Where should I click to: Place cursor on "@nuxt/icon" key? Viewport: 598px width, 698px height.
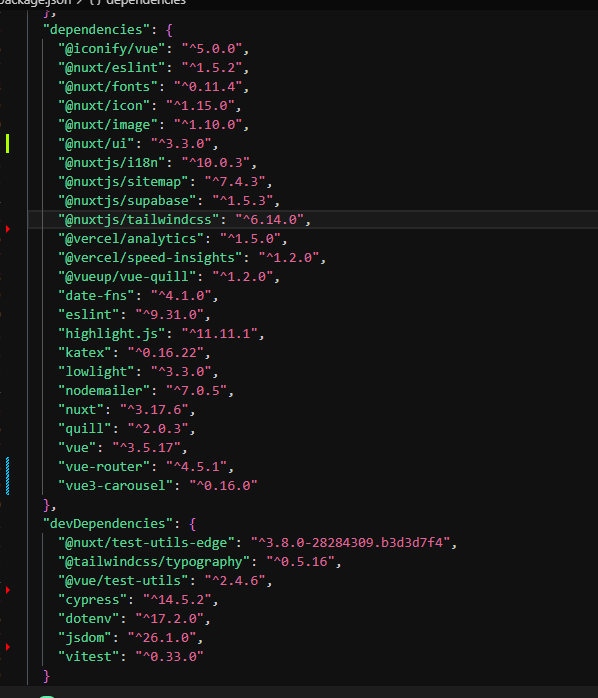point(104,106)
